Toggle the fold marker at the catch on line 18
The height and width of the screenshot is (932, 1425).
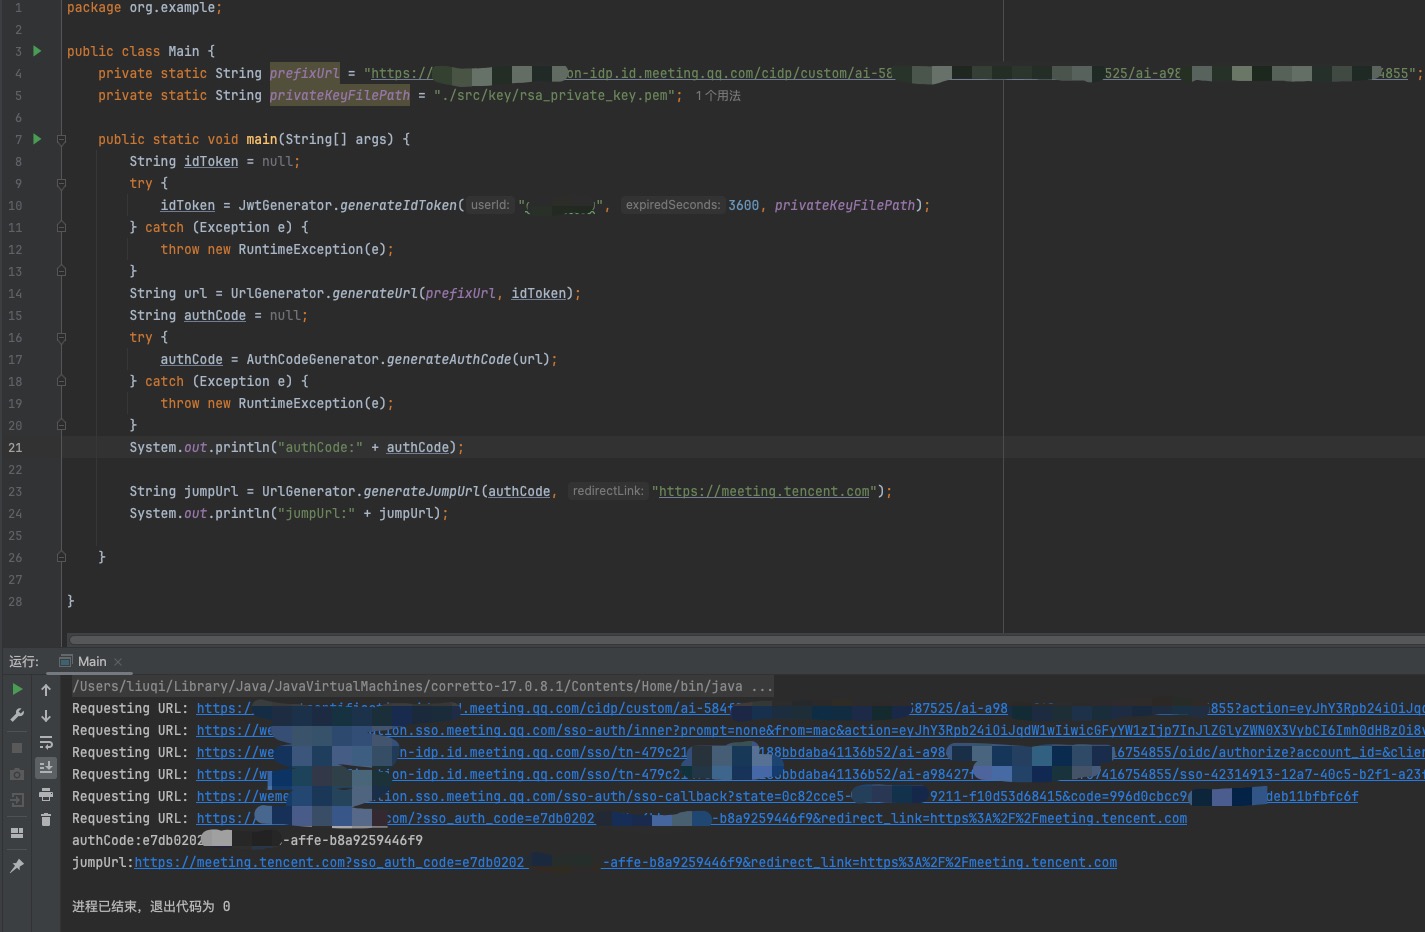coord(61,381)
